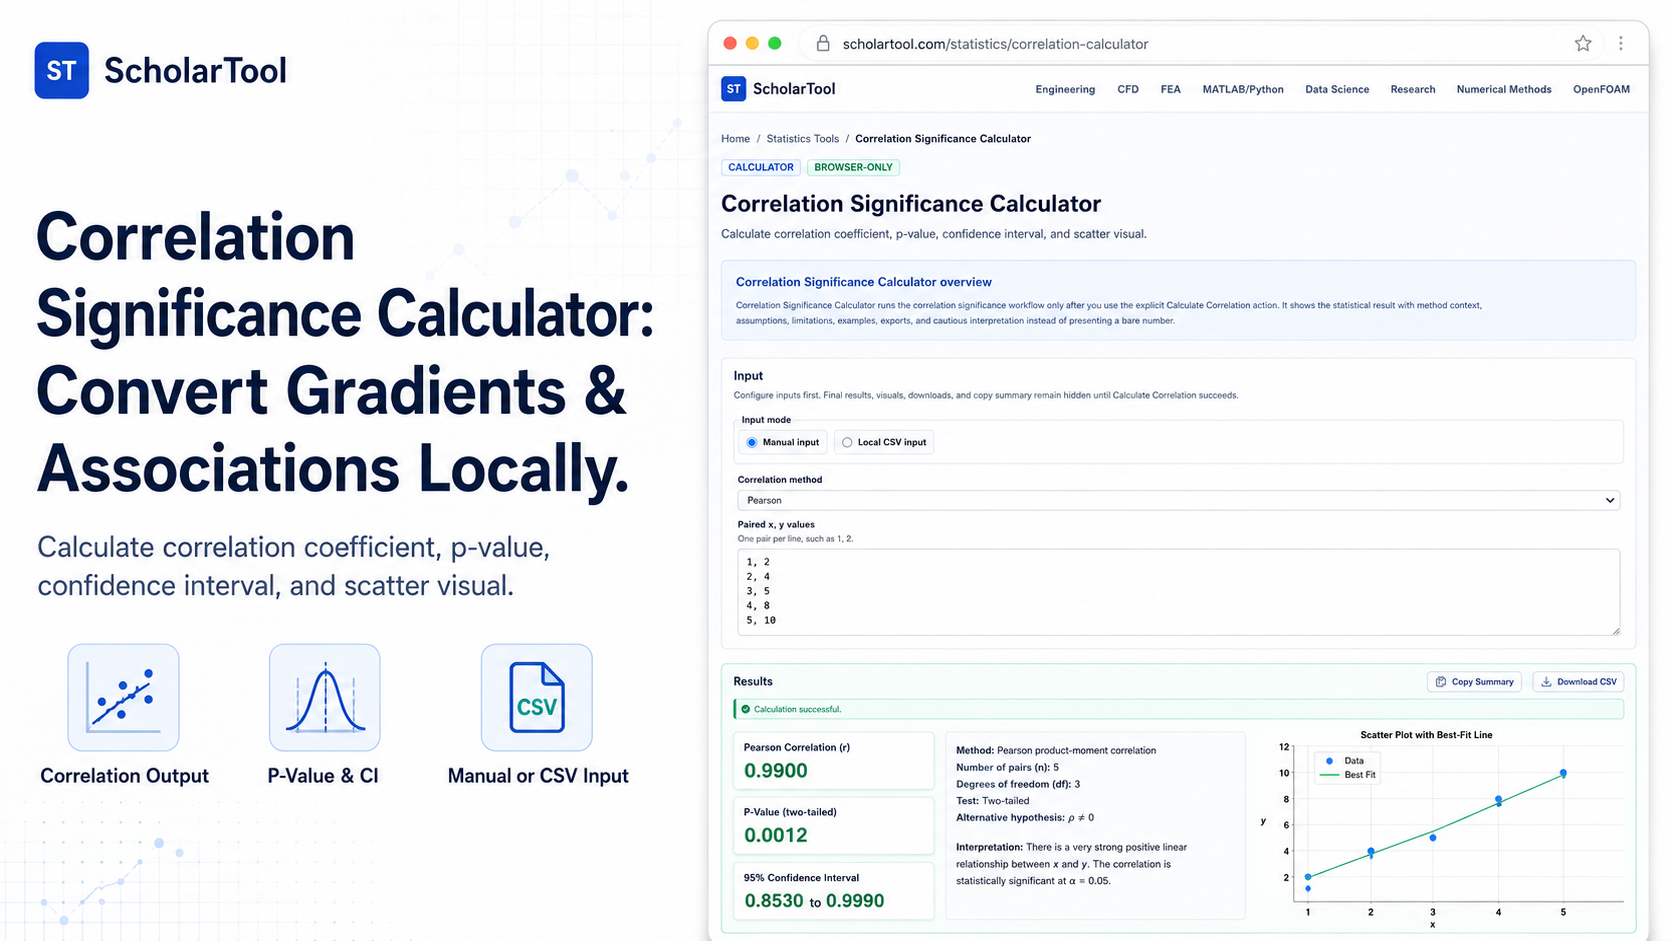Go to Statistics Tools breadcrumb link
This screenshot has width=1672, height=941.
[802, 139]
